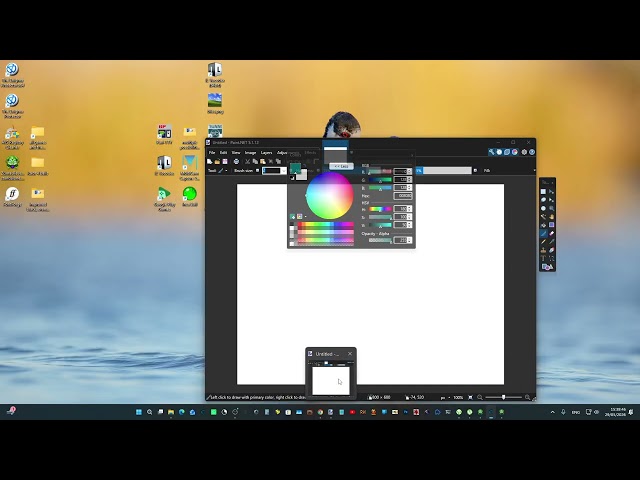Show hidden system tray icons chevron
640x480 pixels.
coord(553,412)
